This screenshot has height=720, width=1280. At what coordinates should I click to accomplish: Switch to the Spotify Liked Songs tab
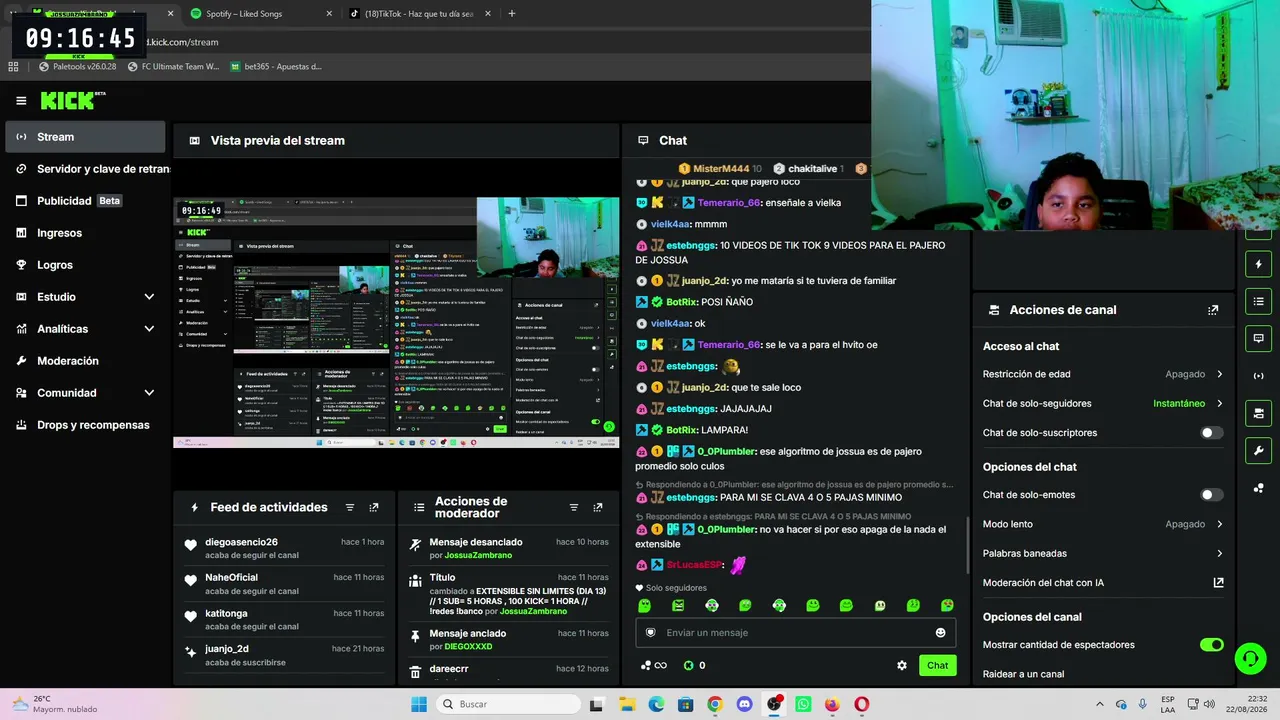[x=260, y=14]
